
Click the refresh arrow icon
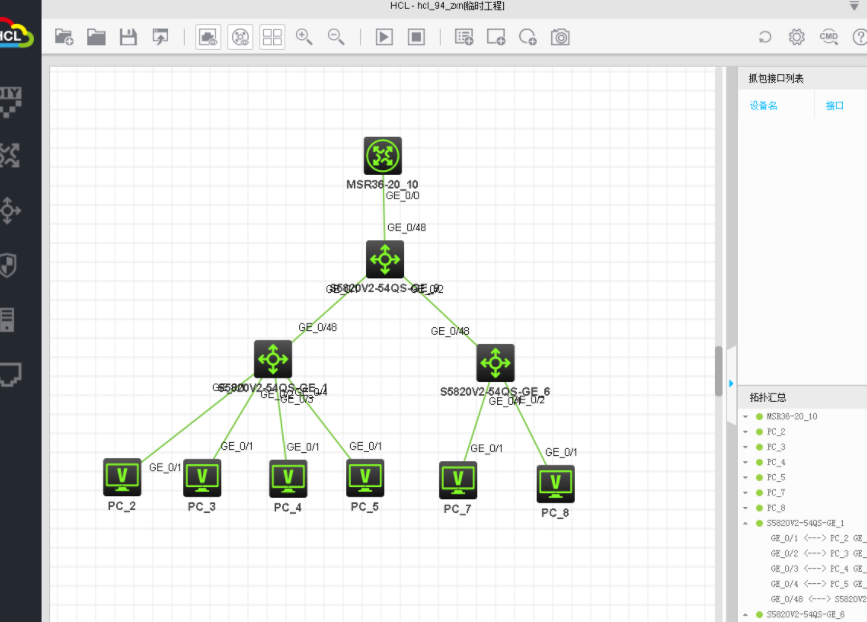pos(765,37)
